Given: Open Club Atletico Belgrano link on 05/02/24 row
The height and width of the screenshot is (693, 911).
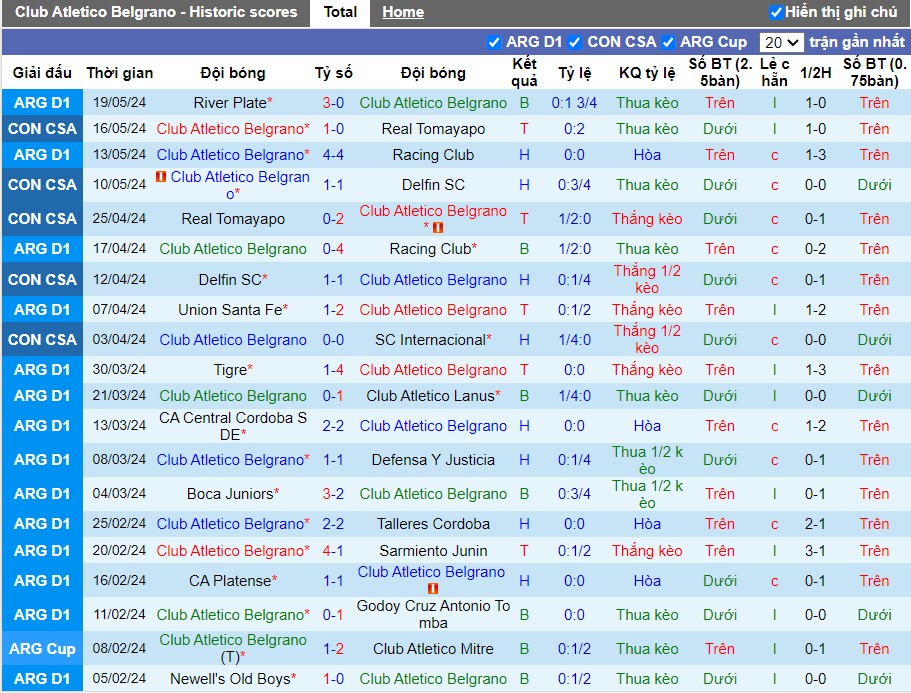Looking at the screenshot, I should (x=433, y=679).
